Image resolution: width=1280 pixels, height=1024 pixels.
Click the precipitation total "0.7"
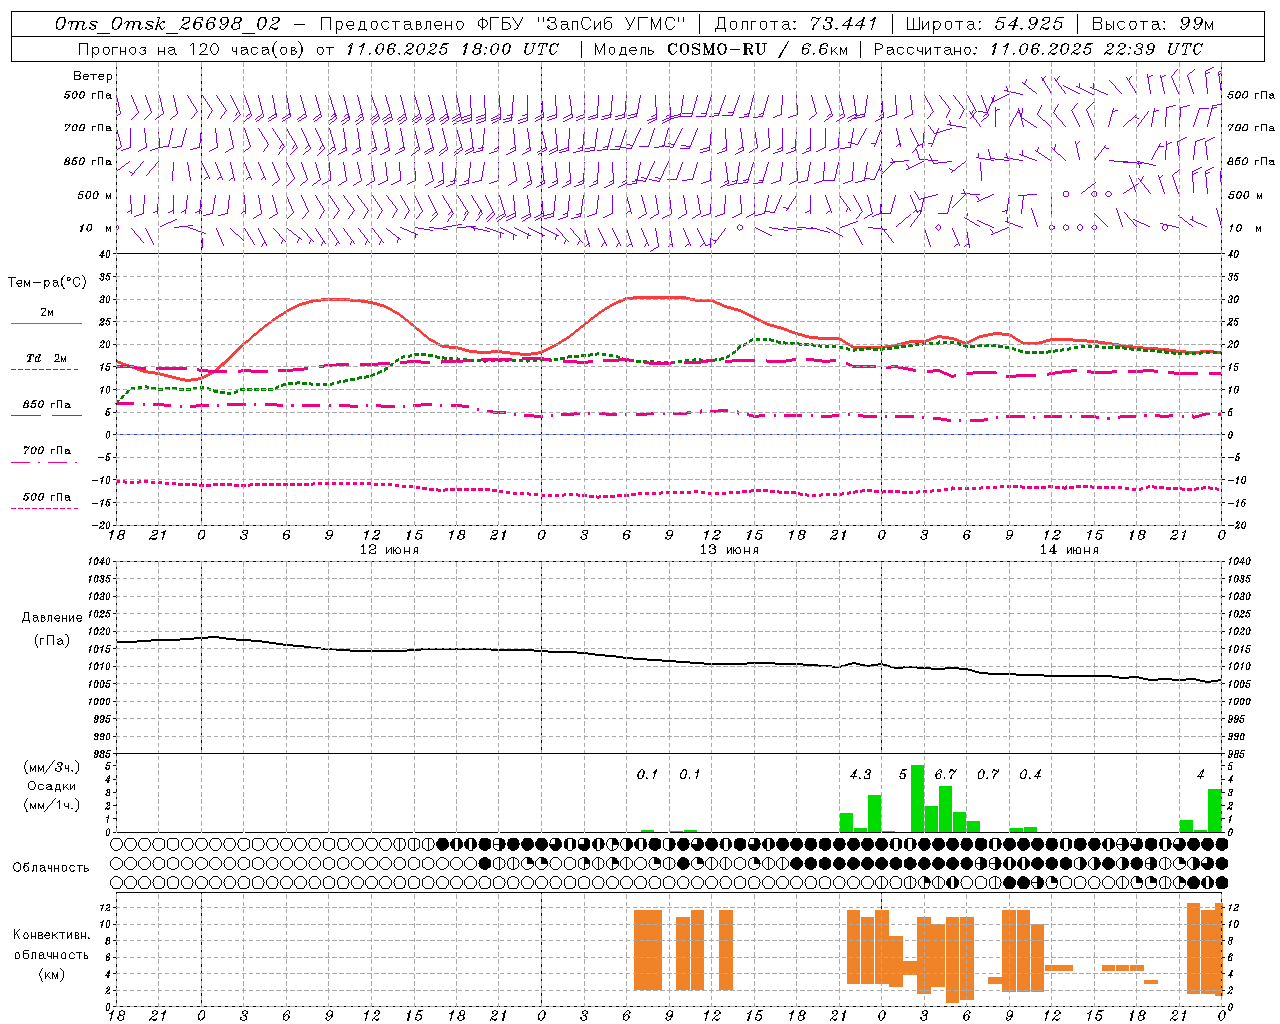point(988,774)
